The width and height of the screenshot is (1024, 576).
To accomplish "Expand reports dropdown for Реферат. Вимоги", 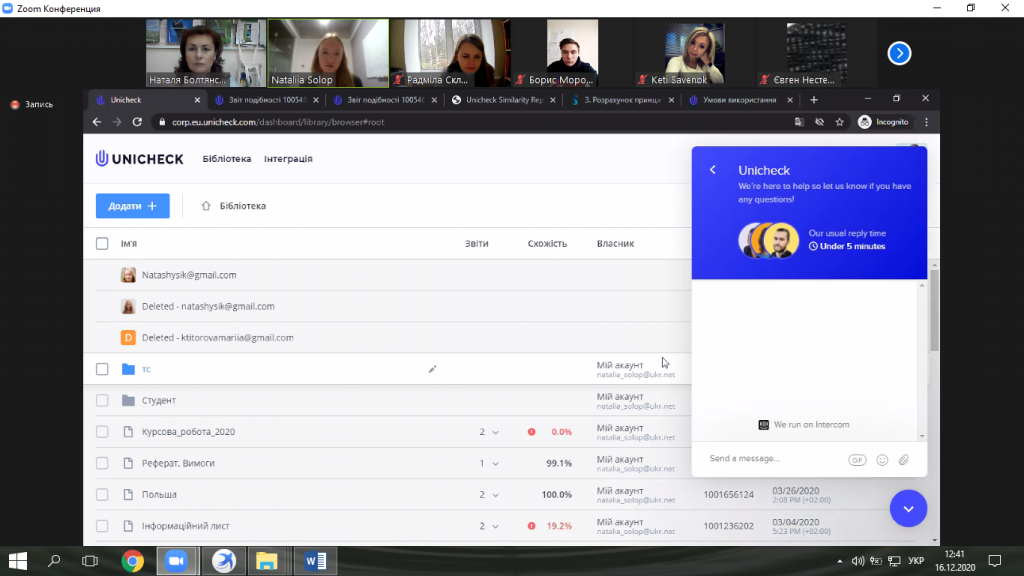I will (x=489, y=464).
